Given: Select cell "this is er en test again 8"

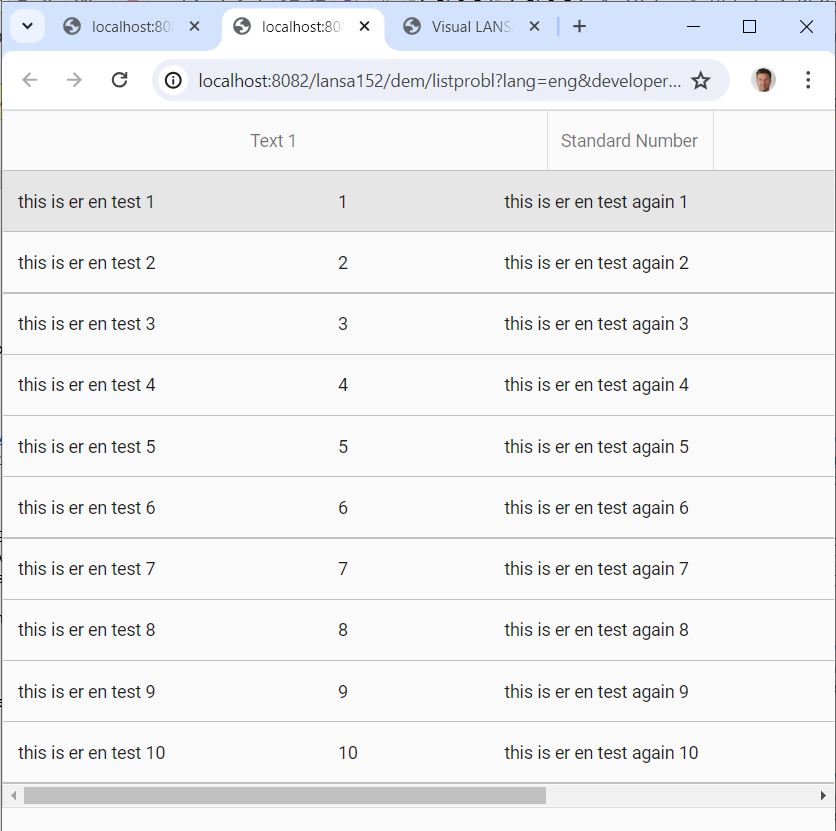Looking at the screenshot, I should [x=596, y=630].
